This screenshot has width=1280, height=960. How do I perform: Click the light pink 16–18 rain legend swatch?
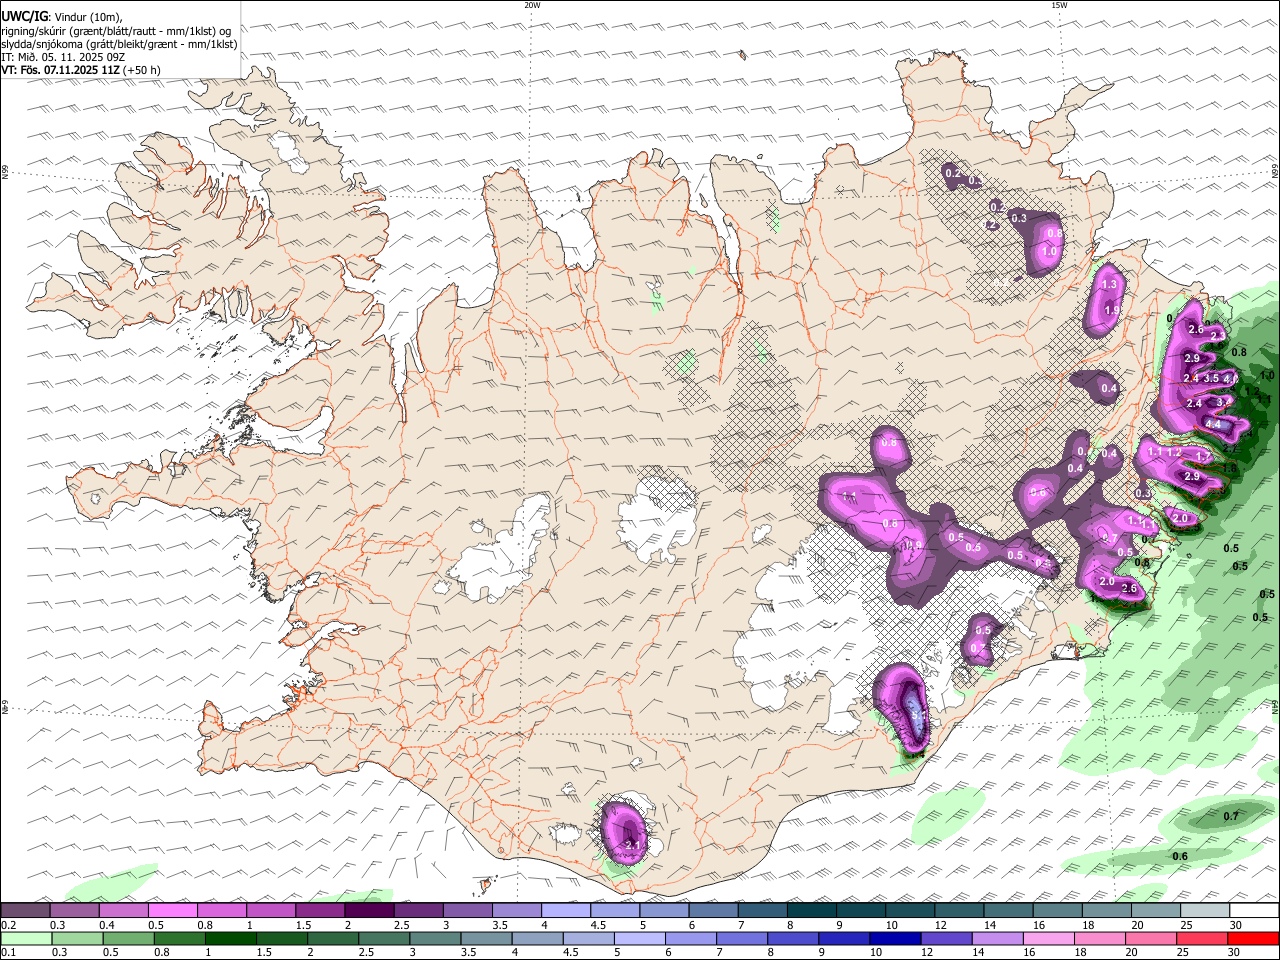point(1049,939)
